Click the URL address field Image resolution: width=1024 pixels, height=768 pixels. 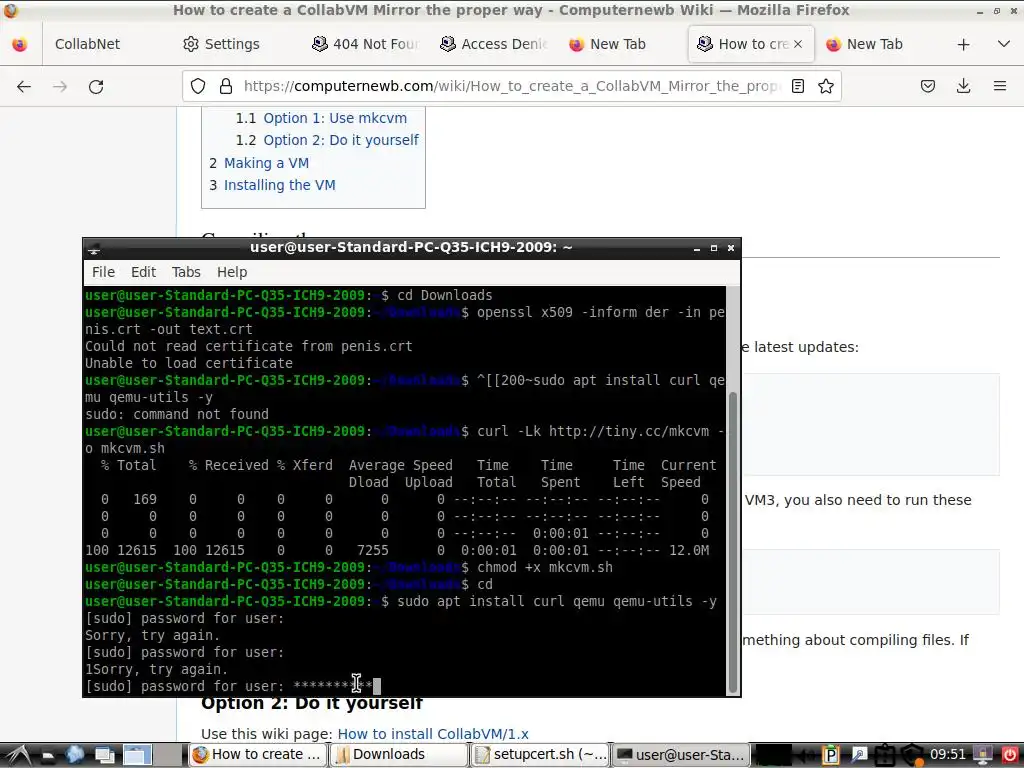(x=511, y=86)
